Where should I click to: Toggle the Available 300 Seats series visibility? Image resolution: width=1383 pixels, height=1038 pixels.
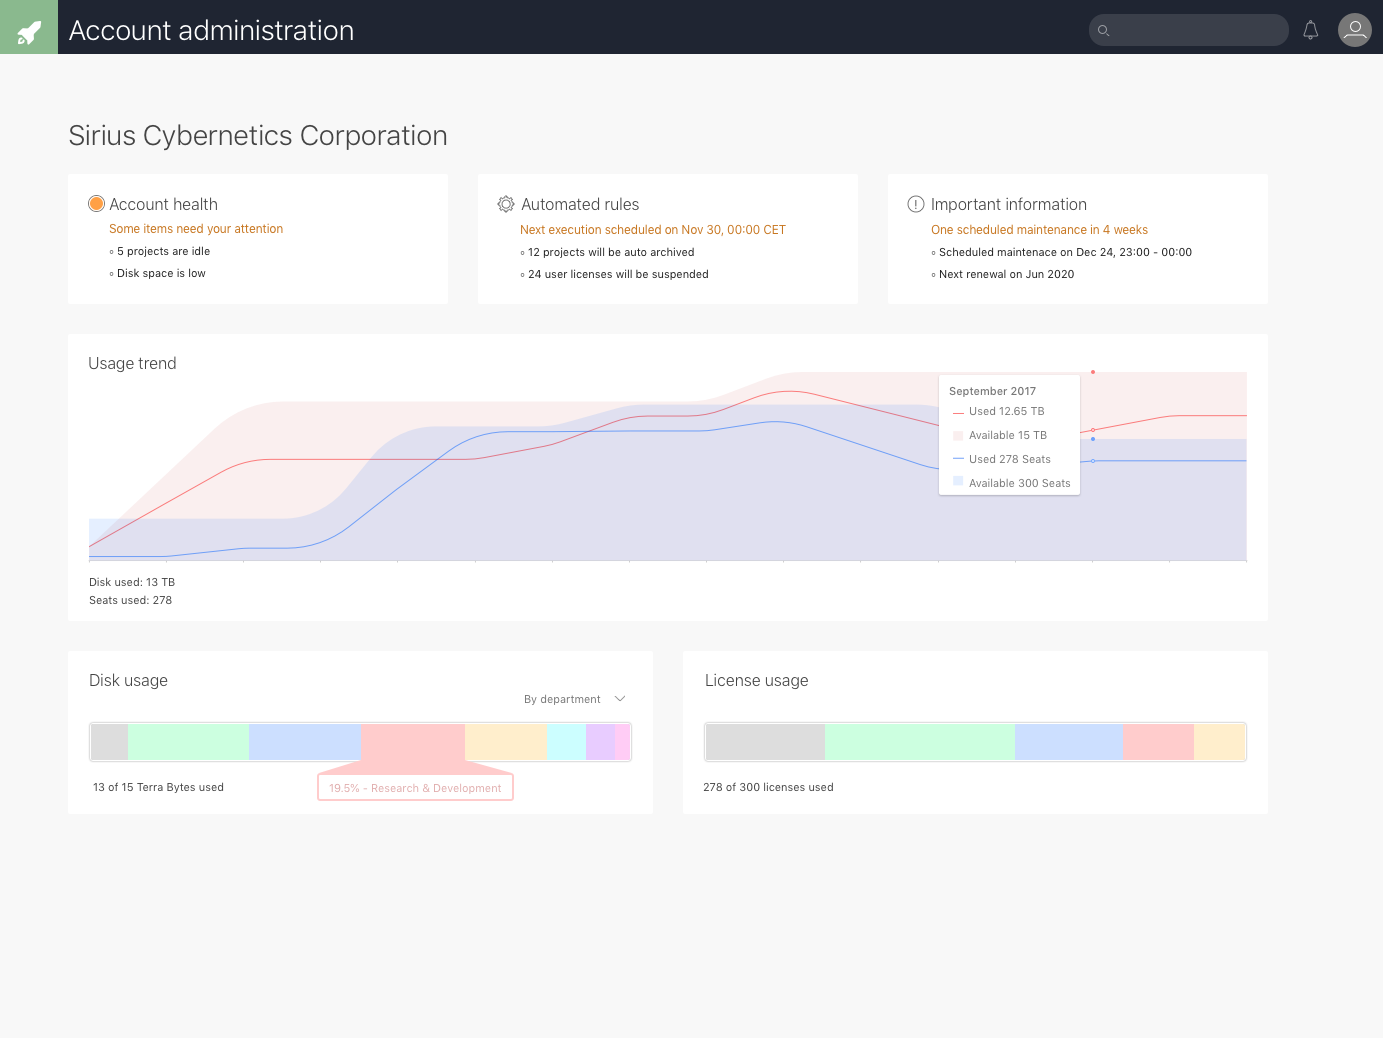[1018, 482]
